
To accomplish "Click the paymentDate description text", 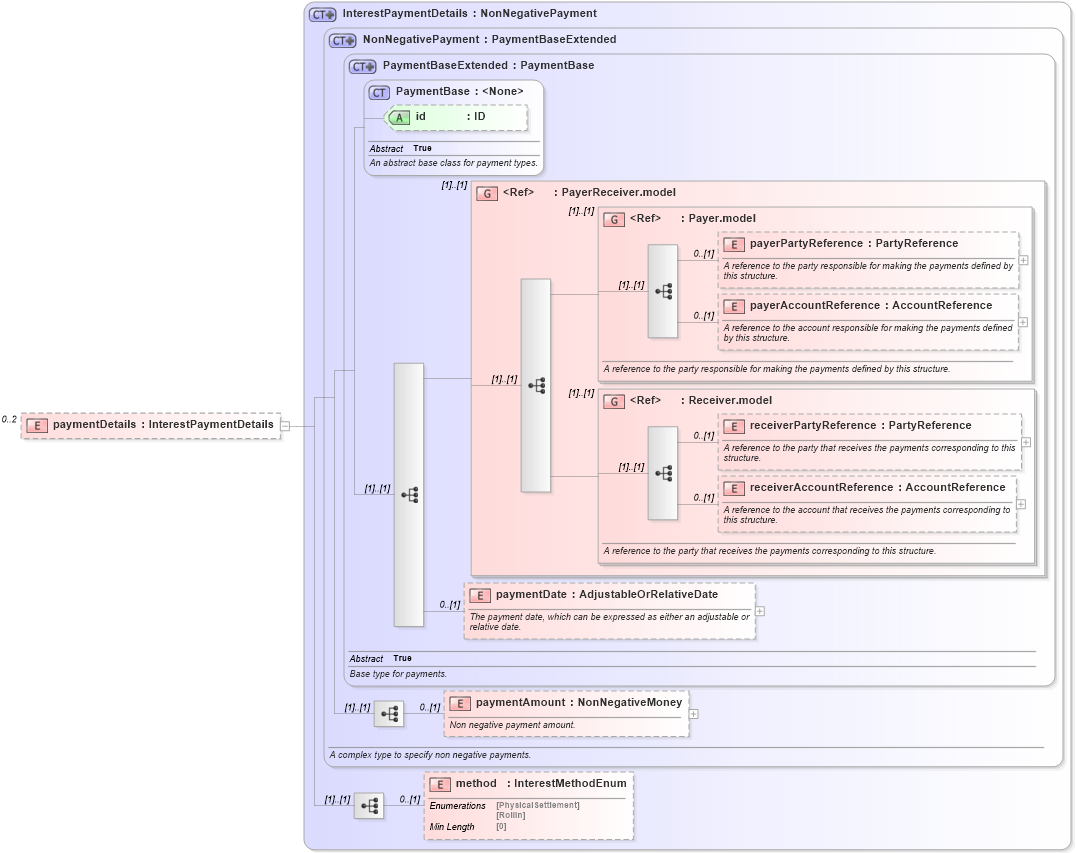I will click(x=609, y=622).
